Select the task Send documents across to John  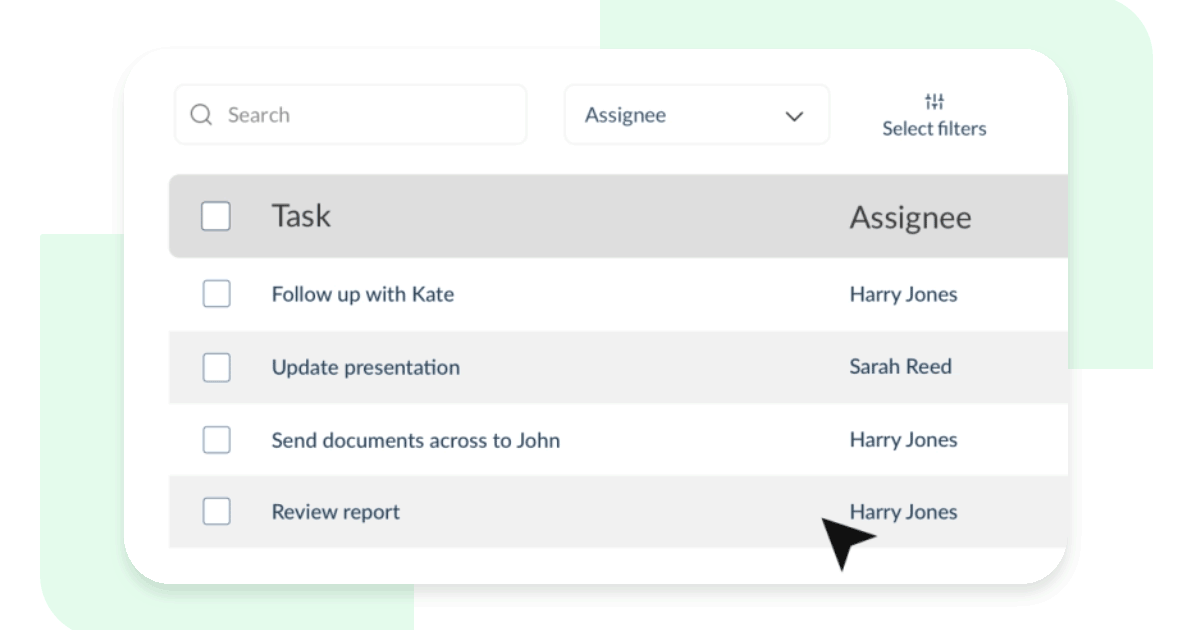[418, 440]
